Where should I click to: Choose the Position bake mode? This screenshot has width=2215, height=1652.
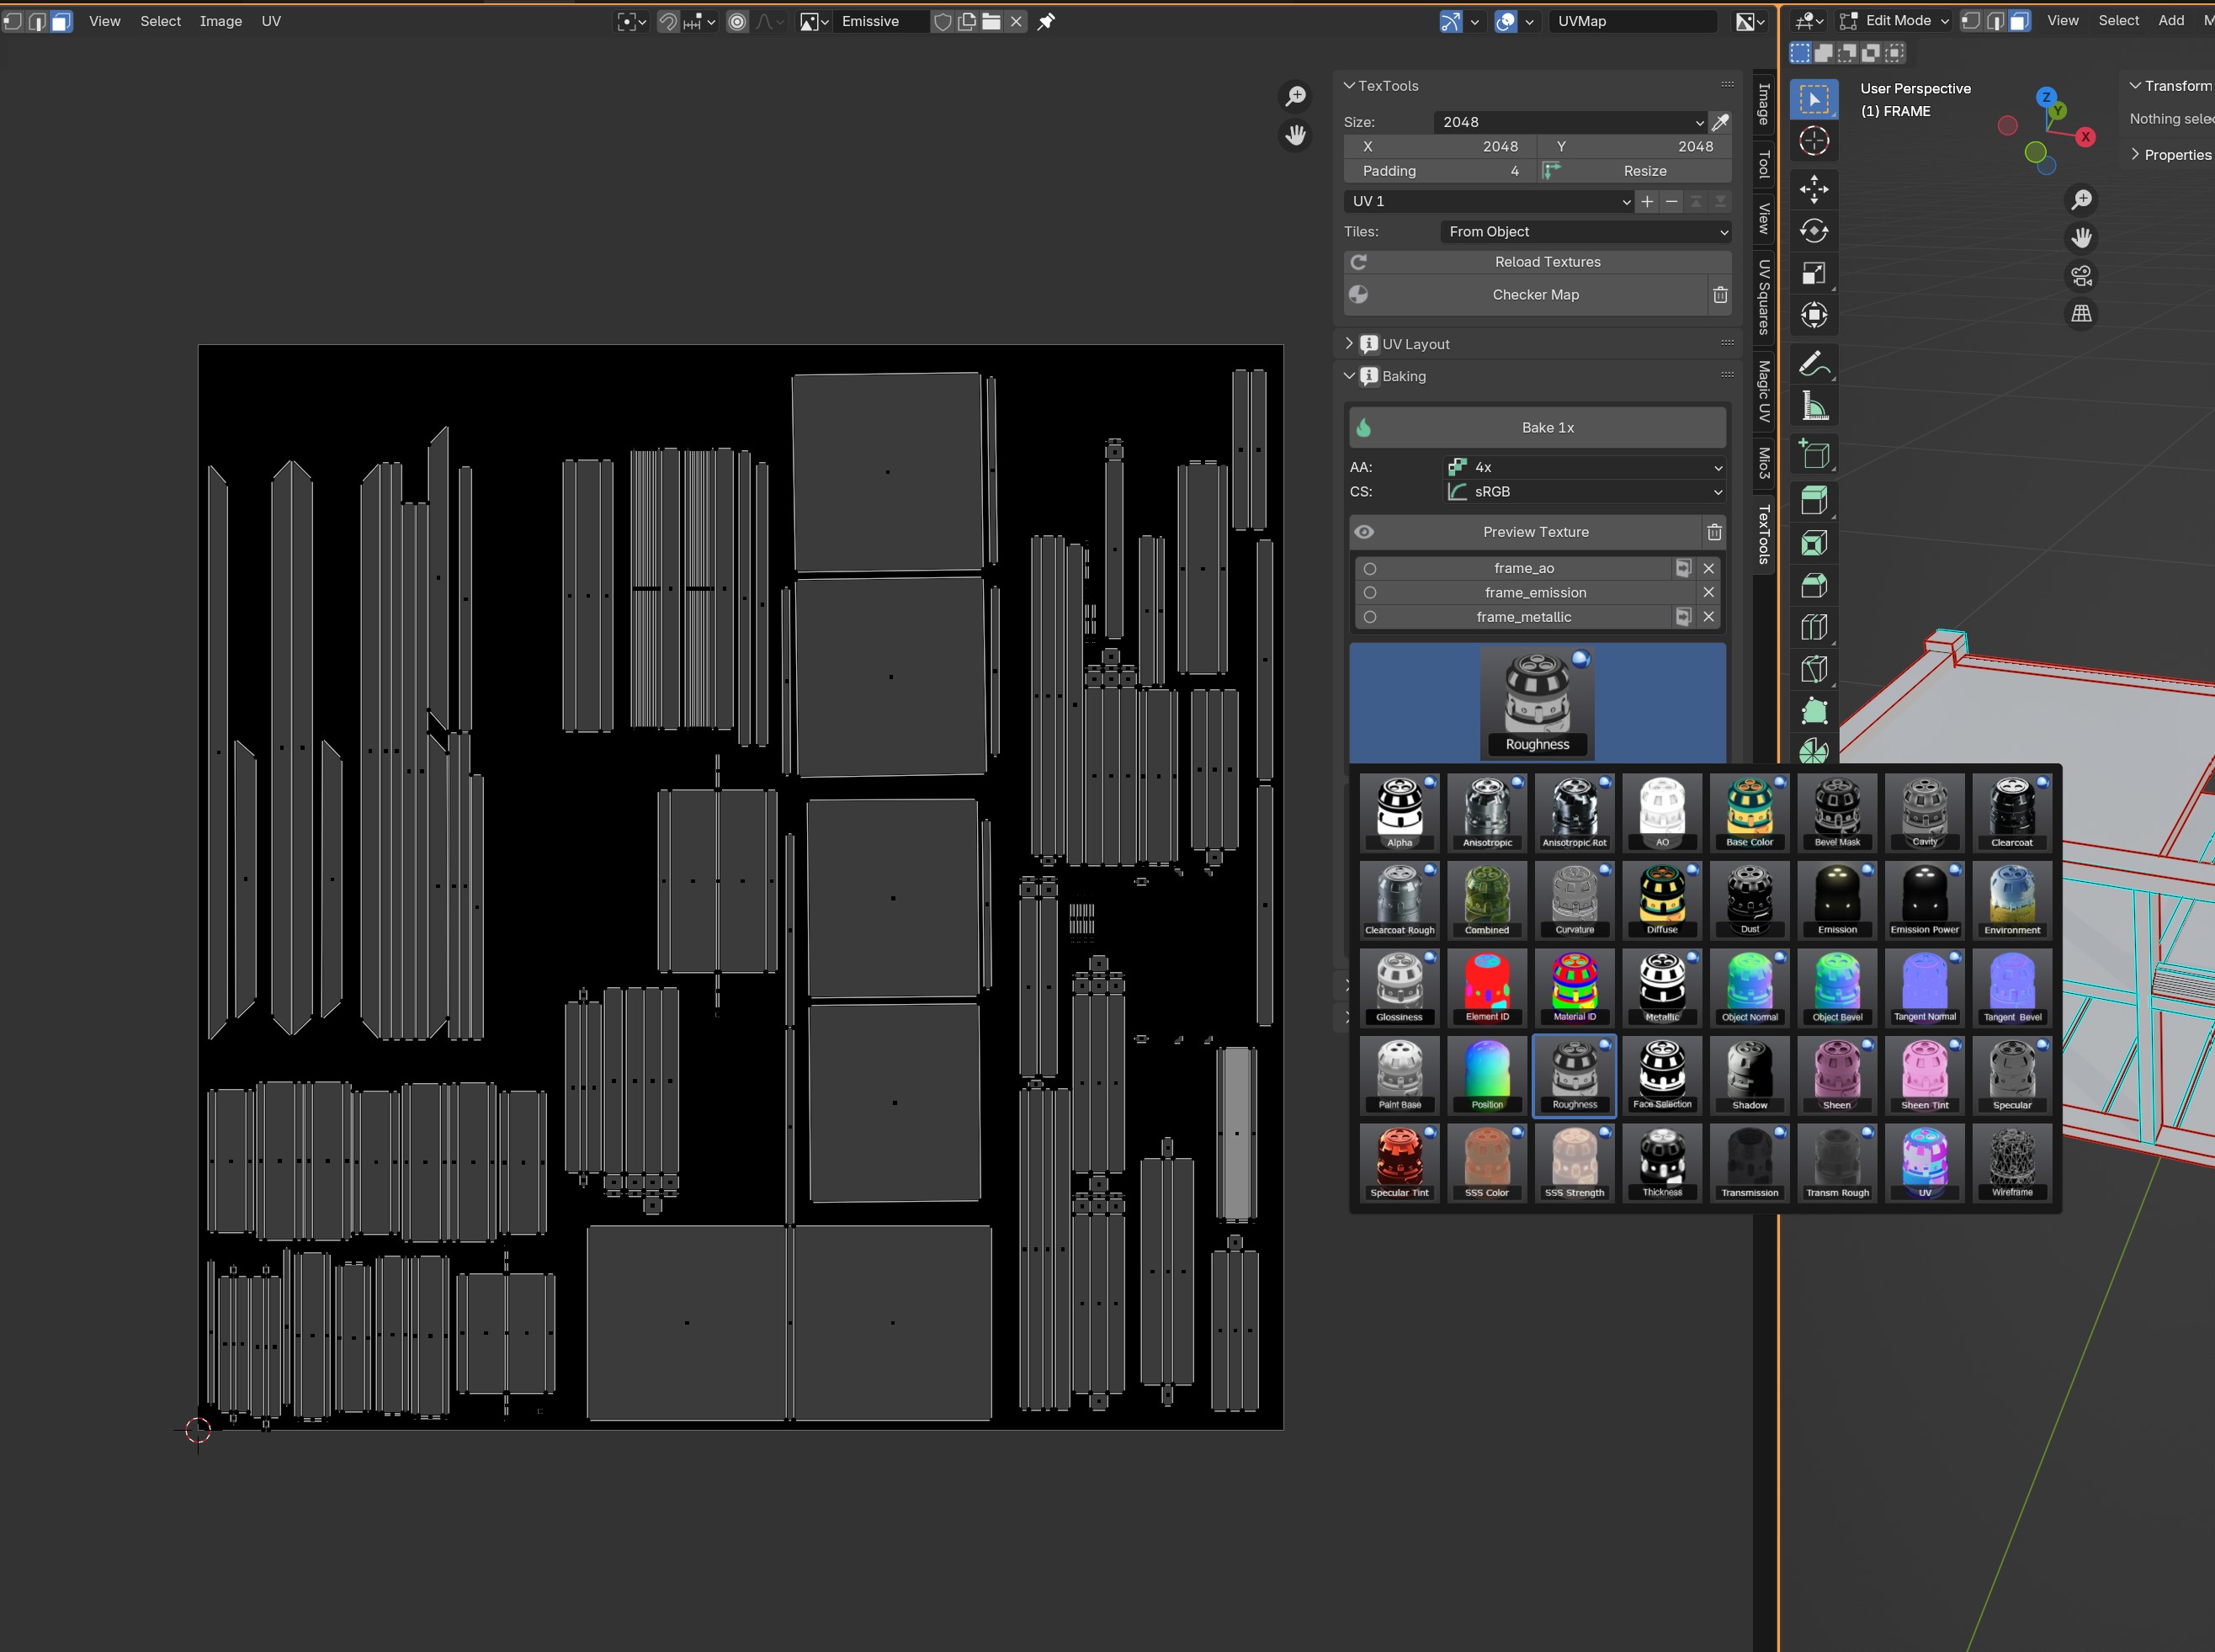pyautogui.click(x=1487, y=1076)
